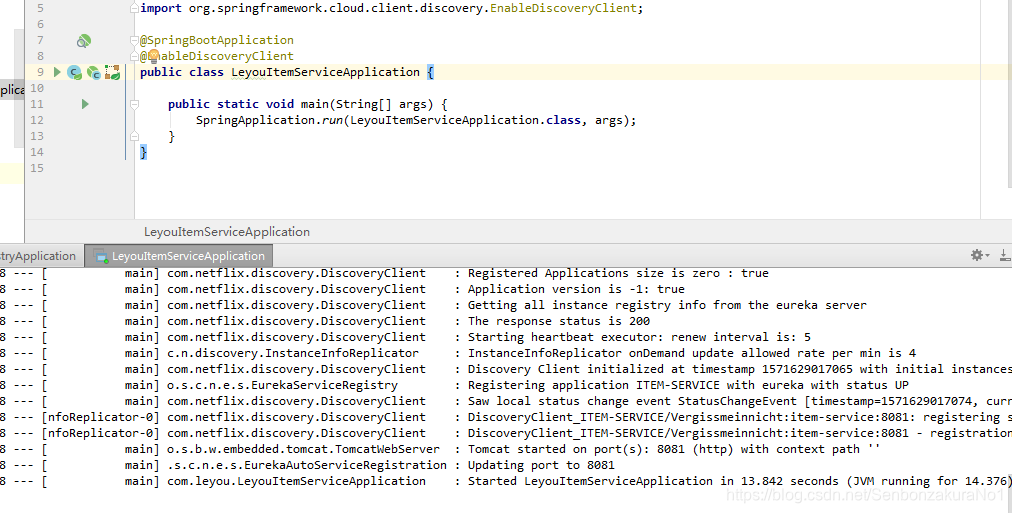The width and height of the screenshot is (1012, 513).
Task: Click the EnableDiscoveryClient import reference
Action: coord(563,8)
